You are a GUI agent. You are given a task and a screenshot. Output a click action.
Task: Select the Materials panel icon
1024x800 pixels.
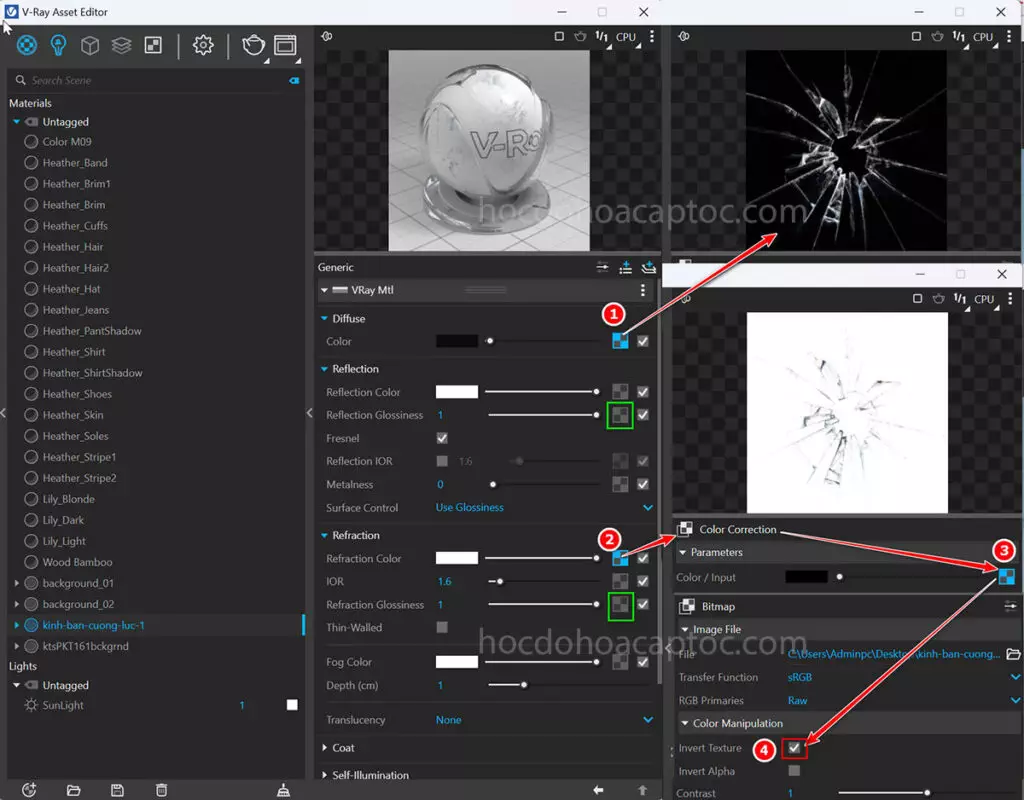[x=27, y=44]
